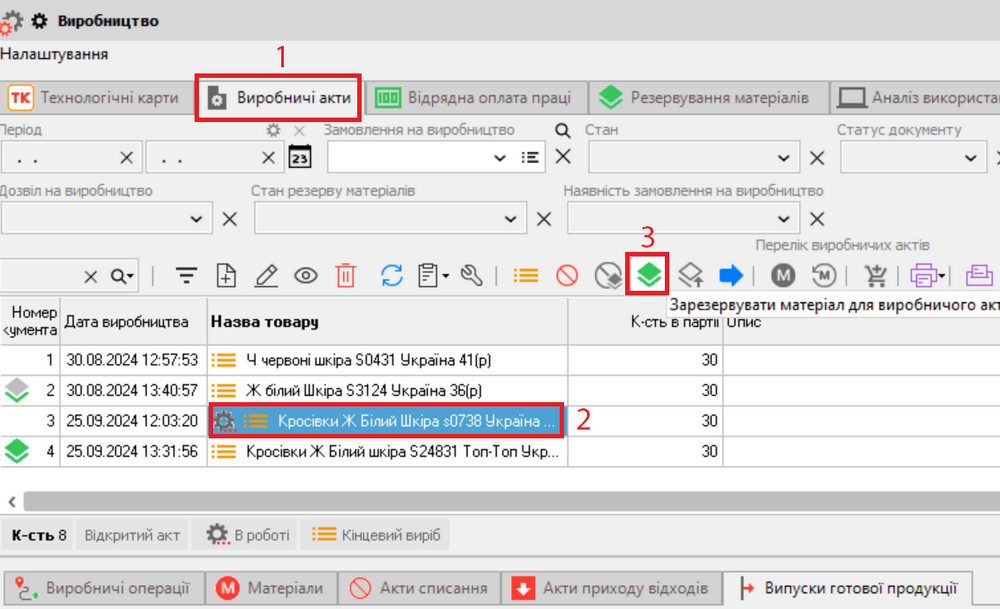Click the eye view icon in toolbar

tap(305, 276)
